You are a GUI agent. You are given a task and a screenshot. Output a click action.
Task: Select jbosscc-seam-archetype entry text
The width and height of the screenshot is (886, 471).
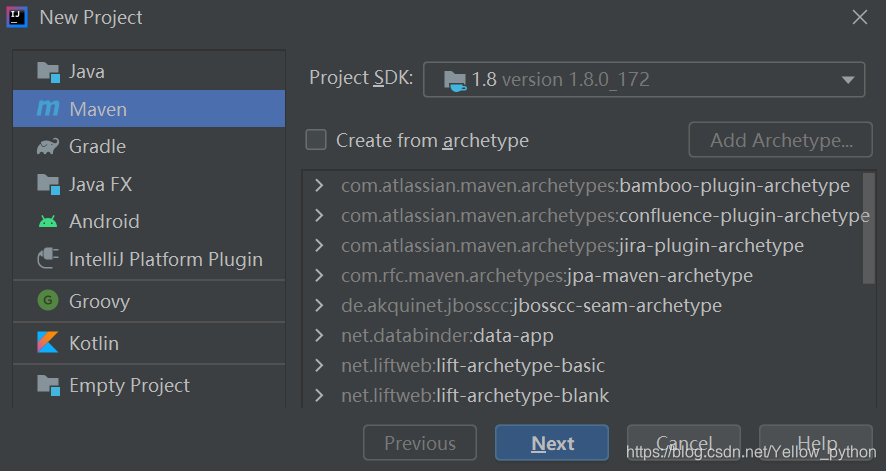[532, 306]
